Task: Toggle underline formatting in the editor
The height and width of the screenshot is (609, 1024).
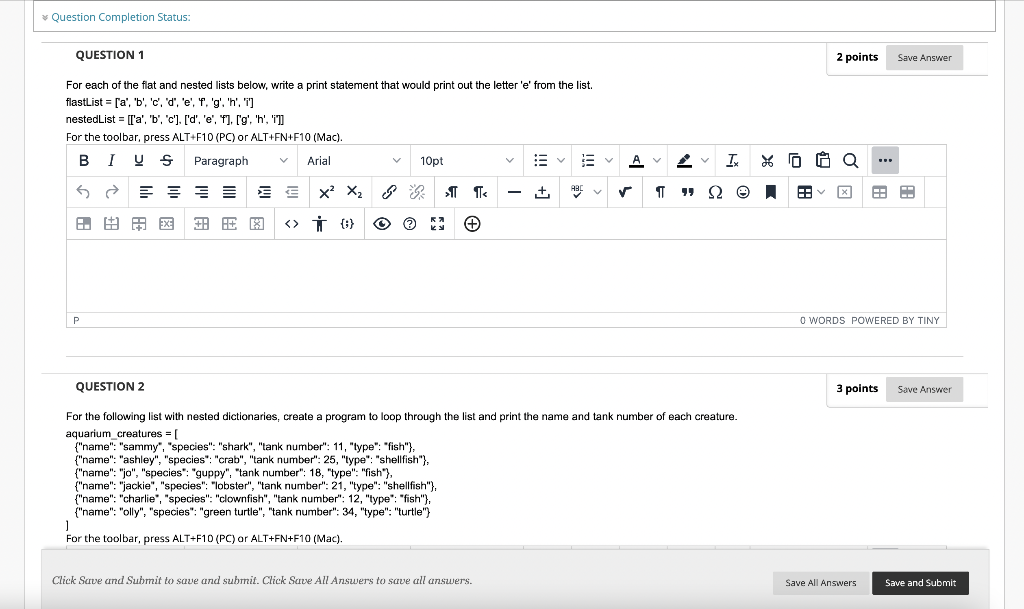Action: pos(138,161)
